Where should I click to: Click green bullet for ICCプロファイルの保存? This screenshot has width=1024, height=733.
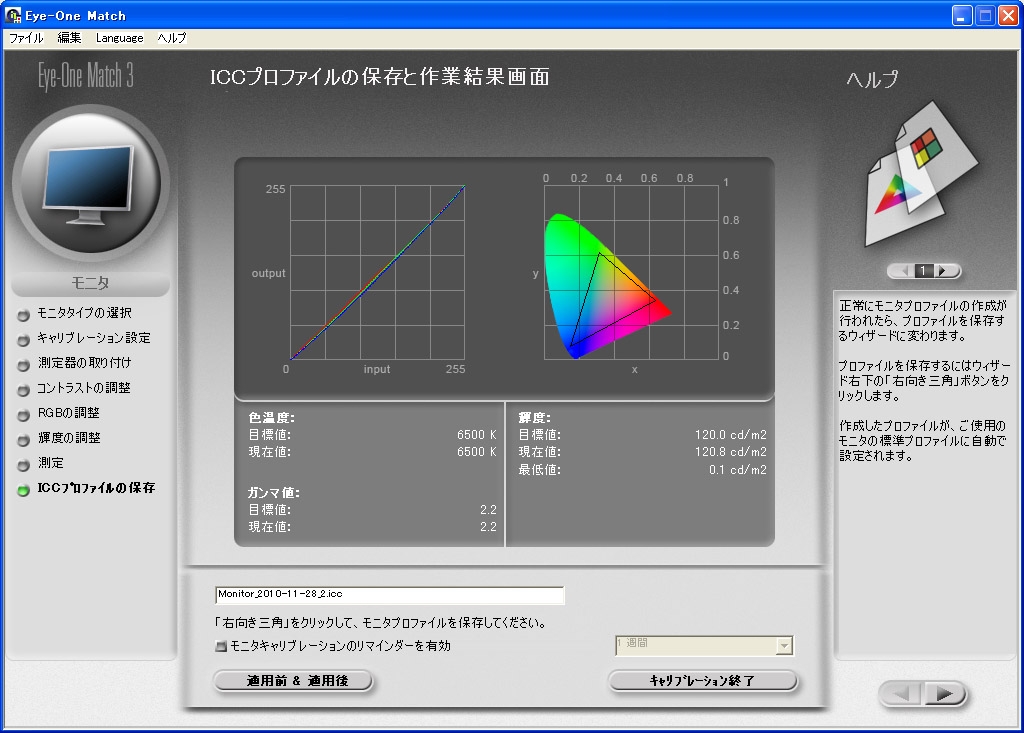click(24, 489)
